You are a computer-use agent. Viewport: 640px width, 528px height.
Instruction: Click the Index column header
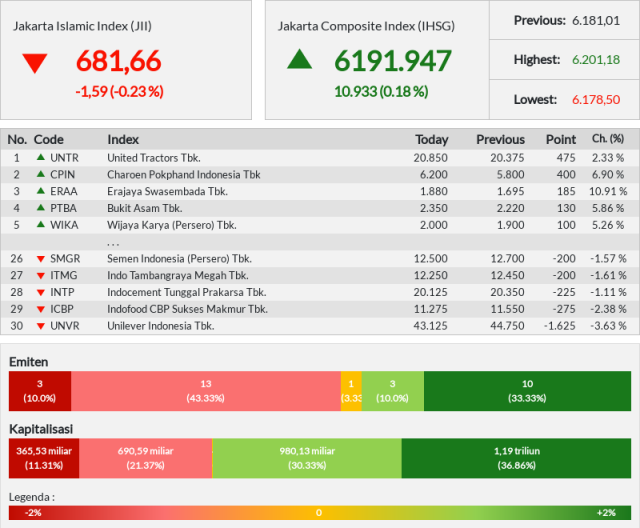[123, 140]
